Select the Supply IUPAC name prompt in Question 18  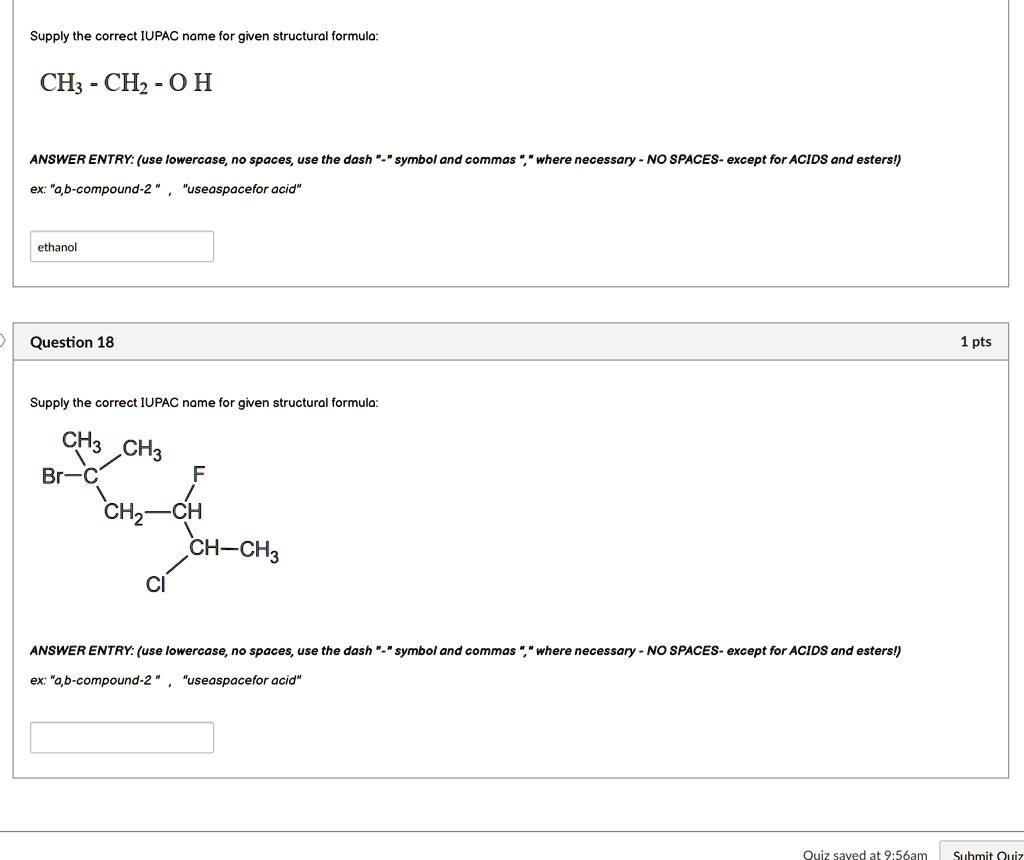(x=203, y=402)
